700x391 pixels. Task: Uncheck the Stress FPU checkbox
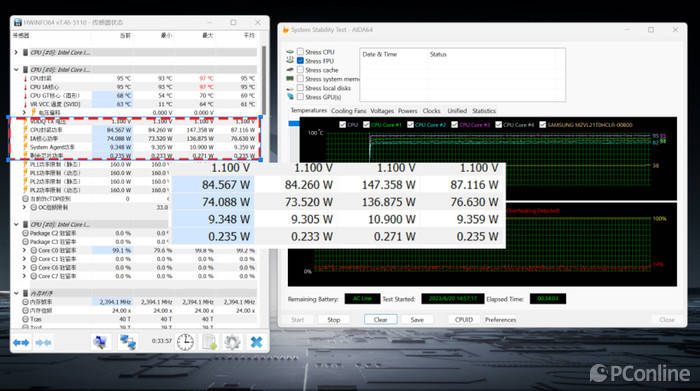click(300, 61)
